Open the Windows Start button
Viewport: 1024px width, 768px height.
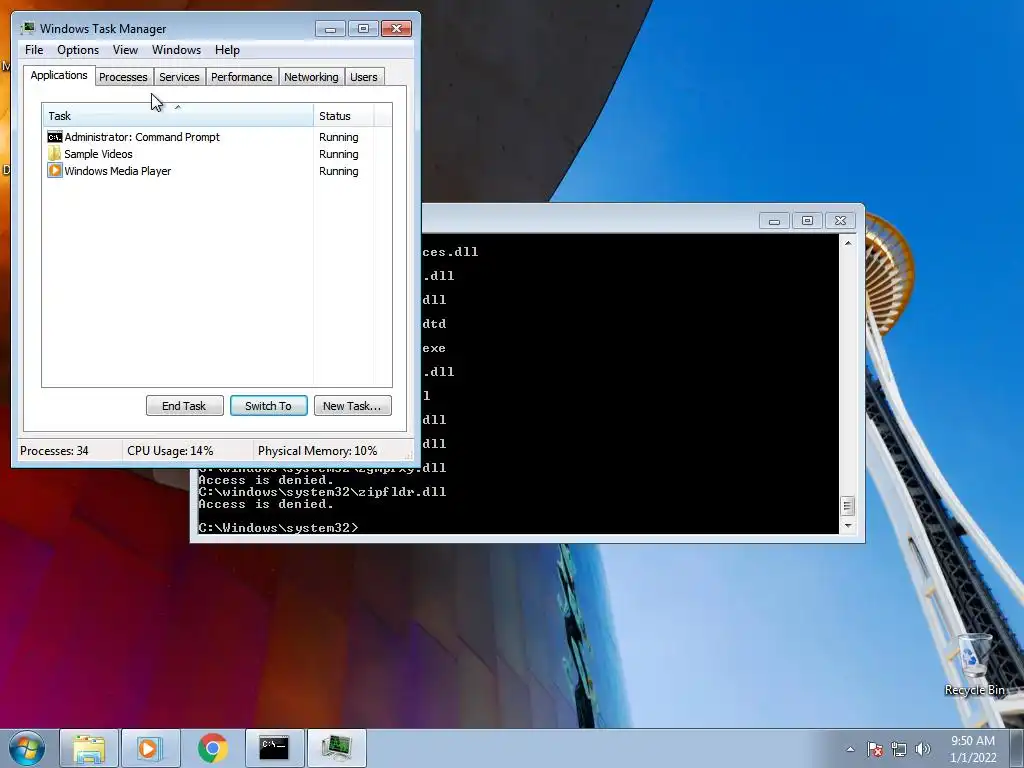click(x=27, y=748)
